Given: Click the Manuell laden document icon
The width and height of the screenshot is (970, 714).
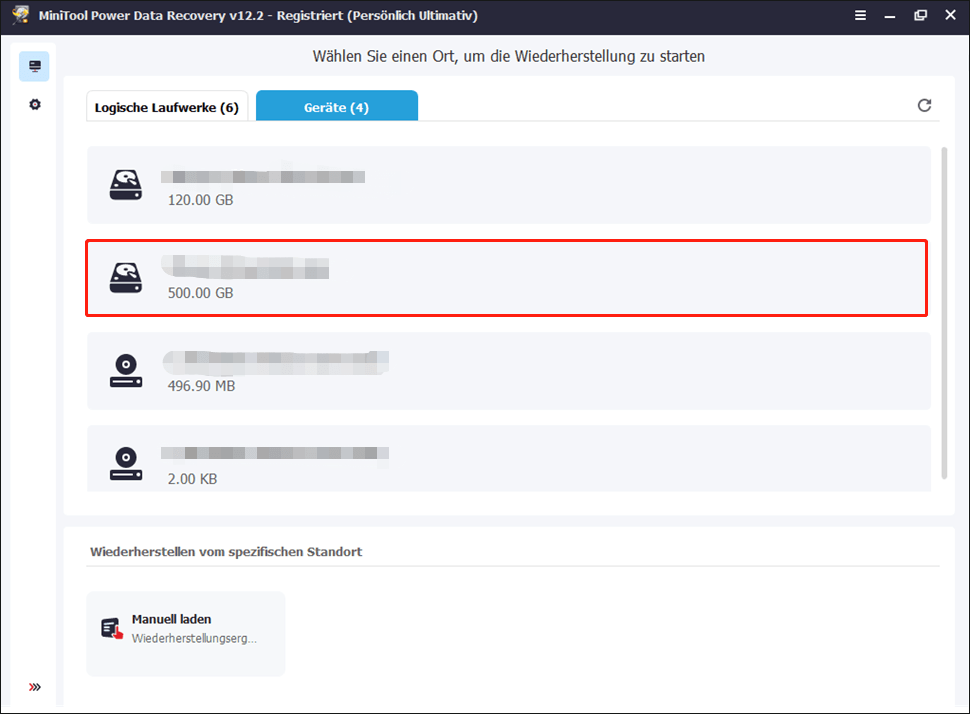Looking at the screenshot, I should [x=111, y=628].
